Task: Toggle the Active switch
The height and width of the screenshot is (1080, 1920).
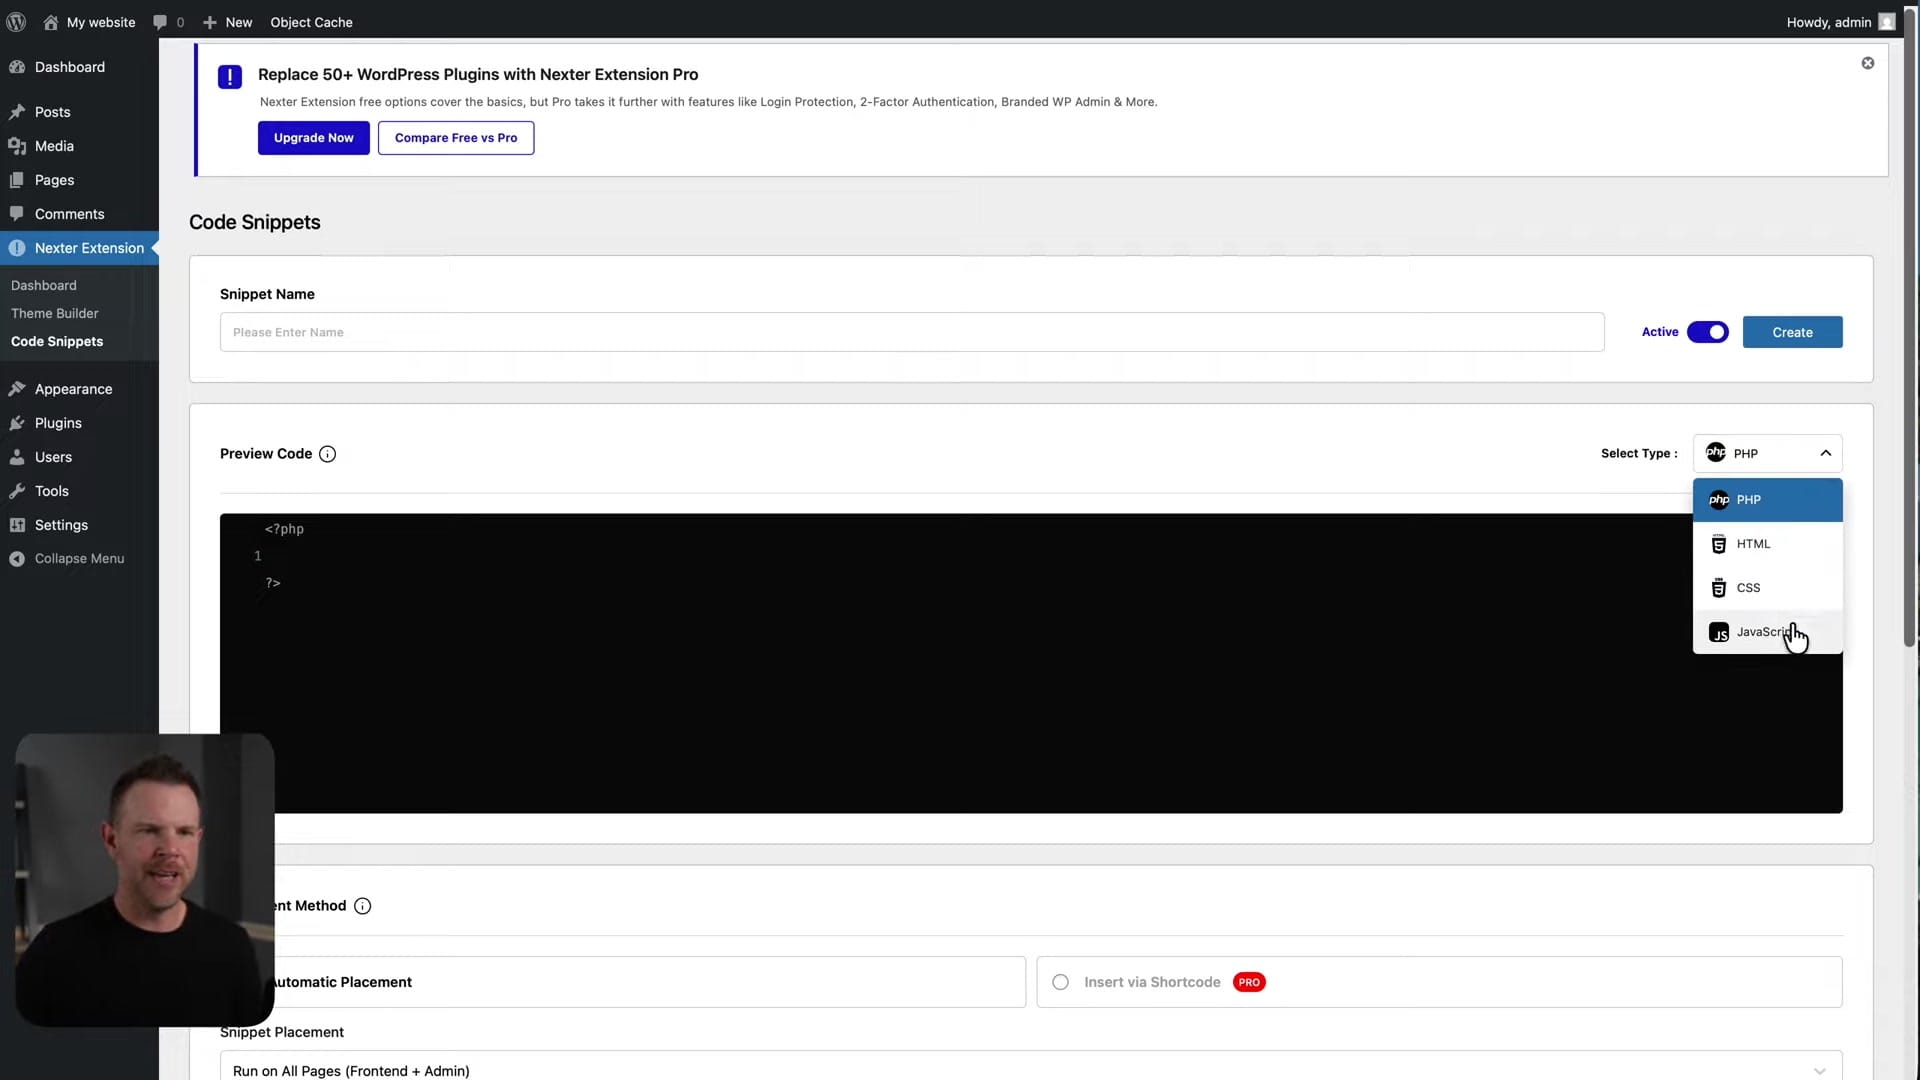Action: pyautogui.click(x=1707, y=332)
